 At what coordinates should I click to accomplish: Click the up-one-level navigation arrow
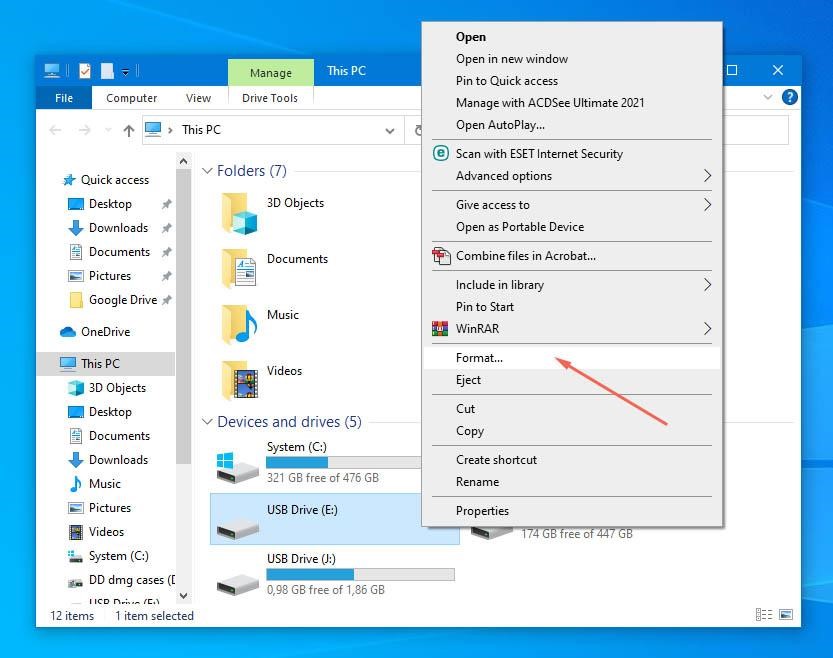129,130
